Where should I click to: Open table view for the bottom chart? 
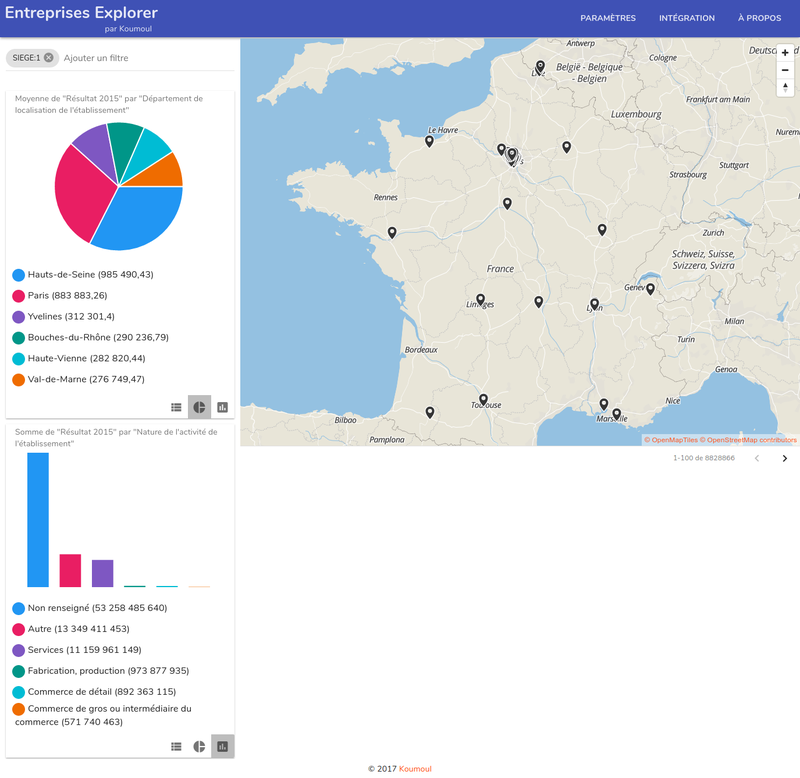coord(175,746)
